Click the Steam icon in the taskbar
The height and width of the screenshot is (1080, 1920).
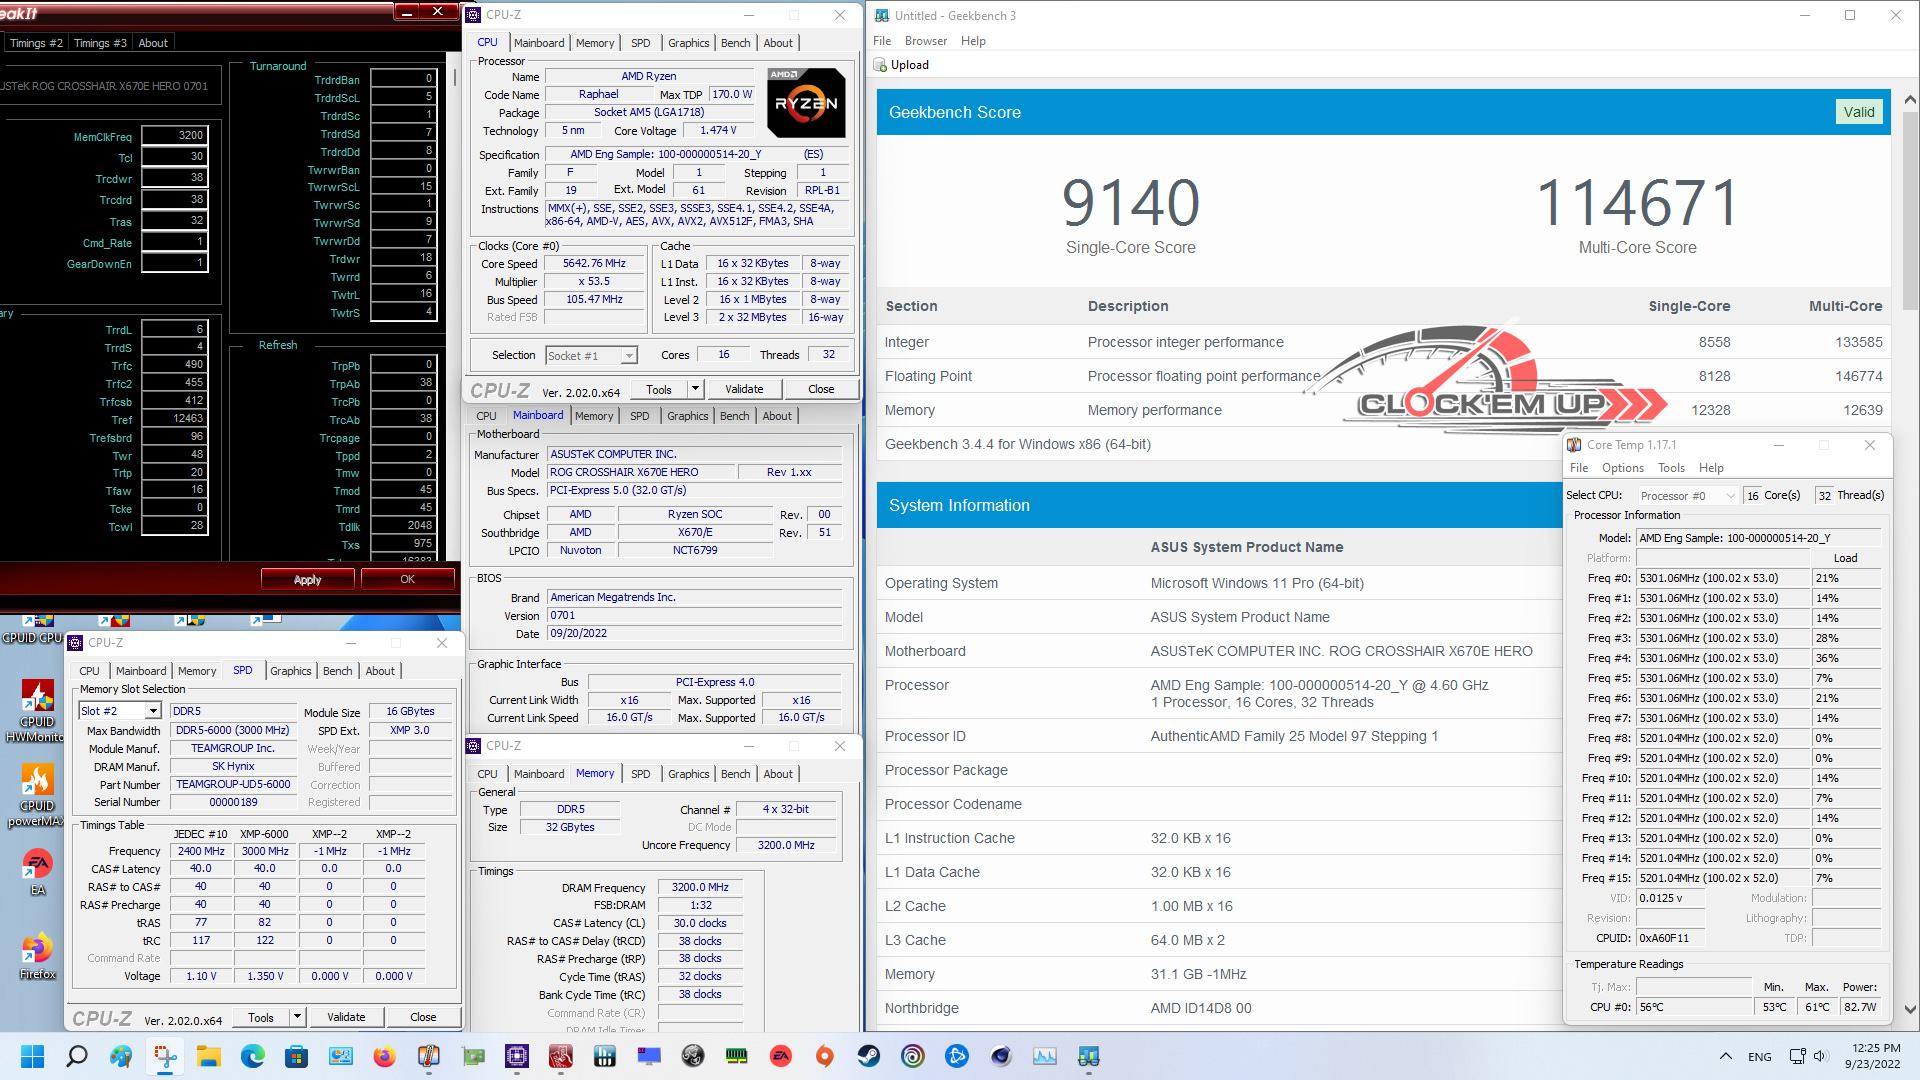[869, 1056]
